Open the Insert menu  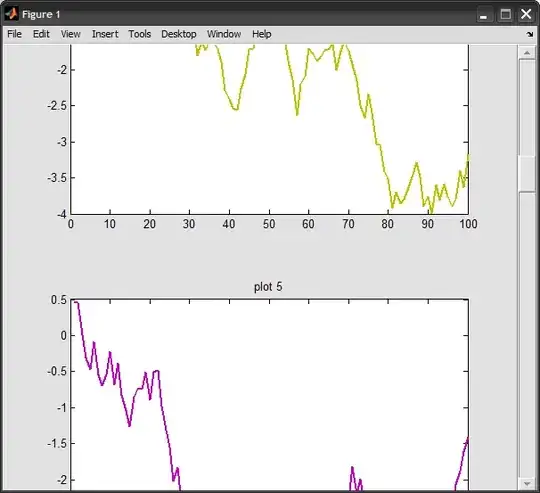(x=105, y=34)
